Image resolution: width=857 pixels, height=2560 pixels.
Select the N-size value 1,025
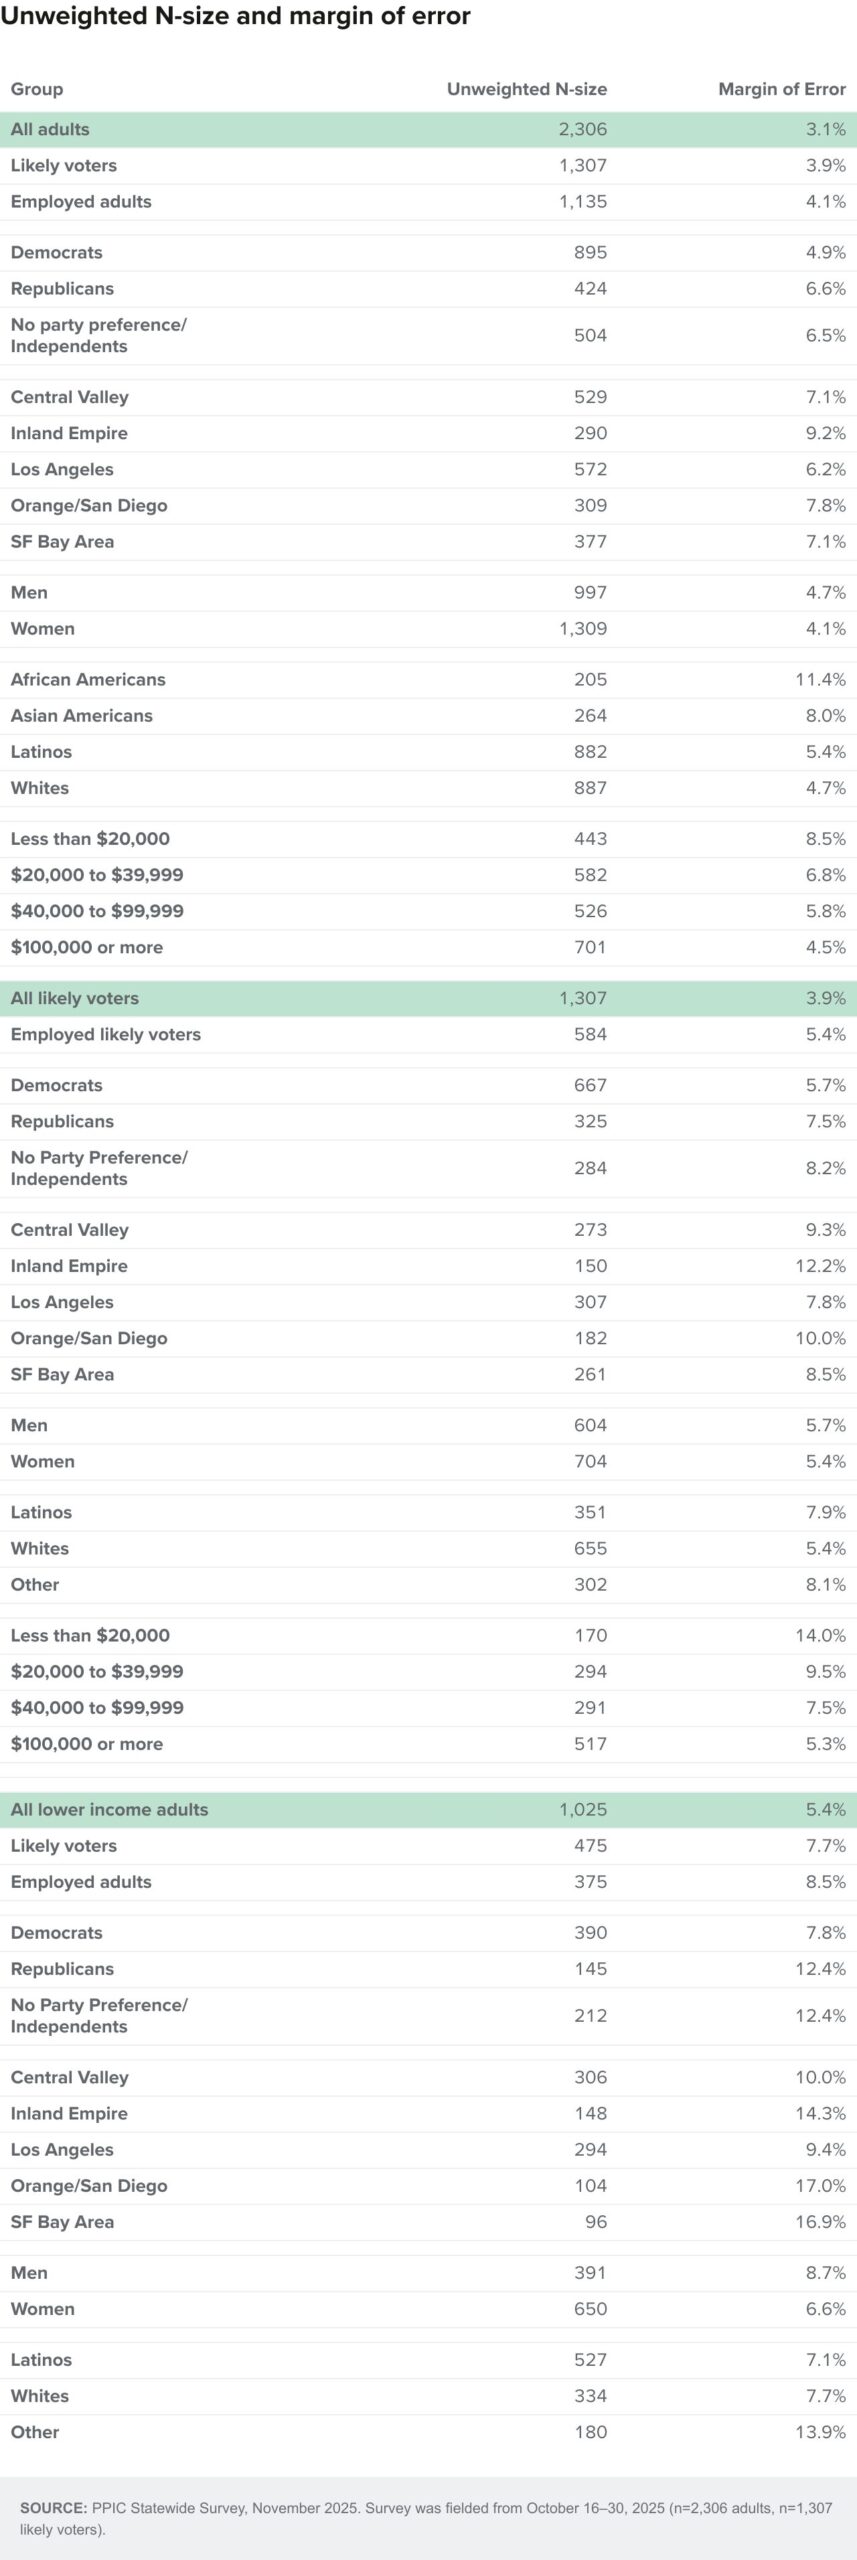pos(583,1809)
